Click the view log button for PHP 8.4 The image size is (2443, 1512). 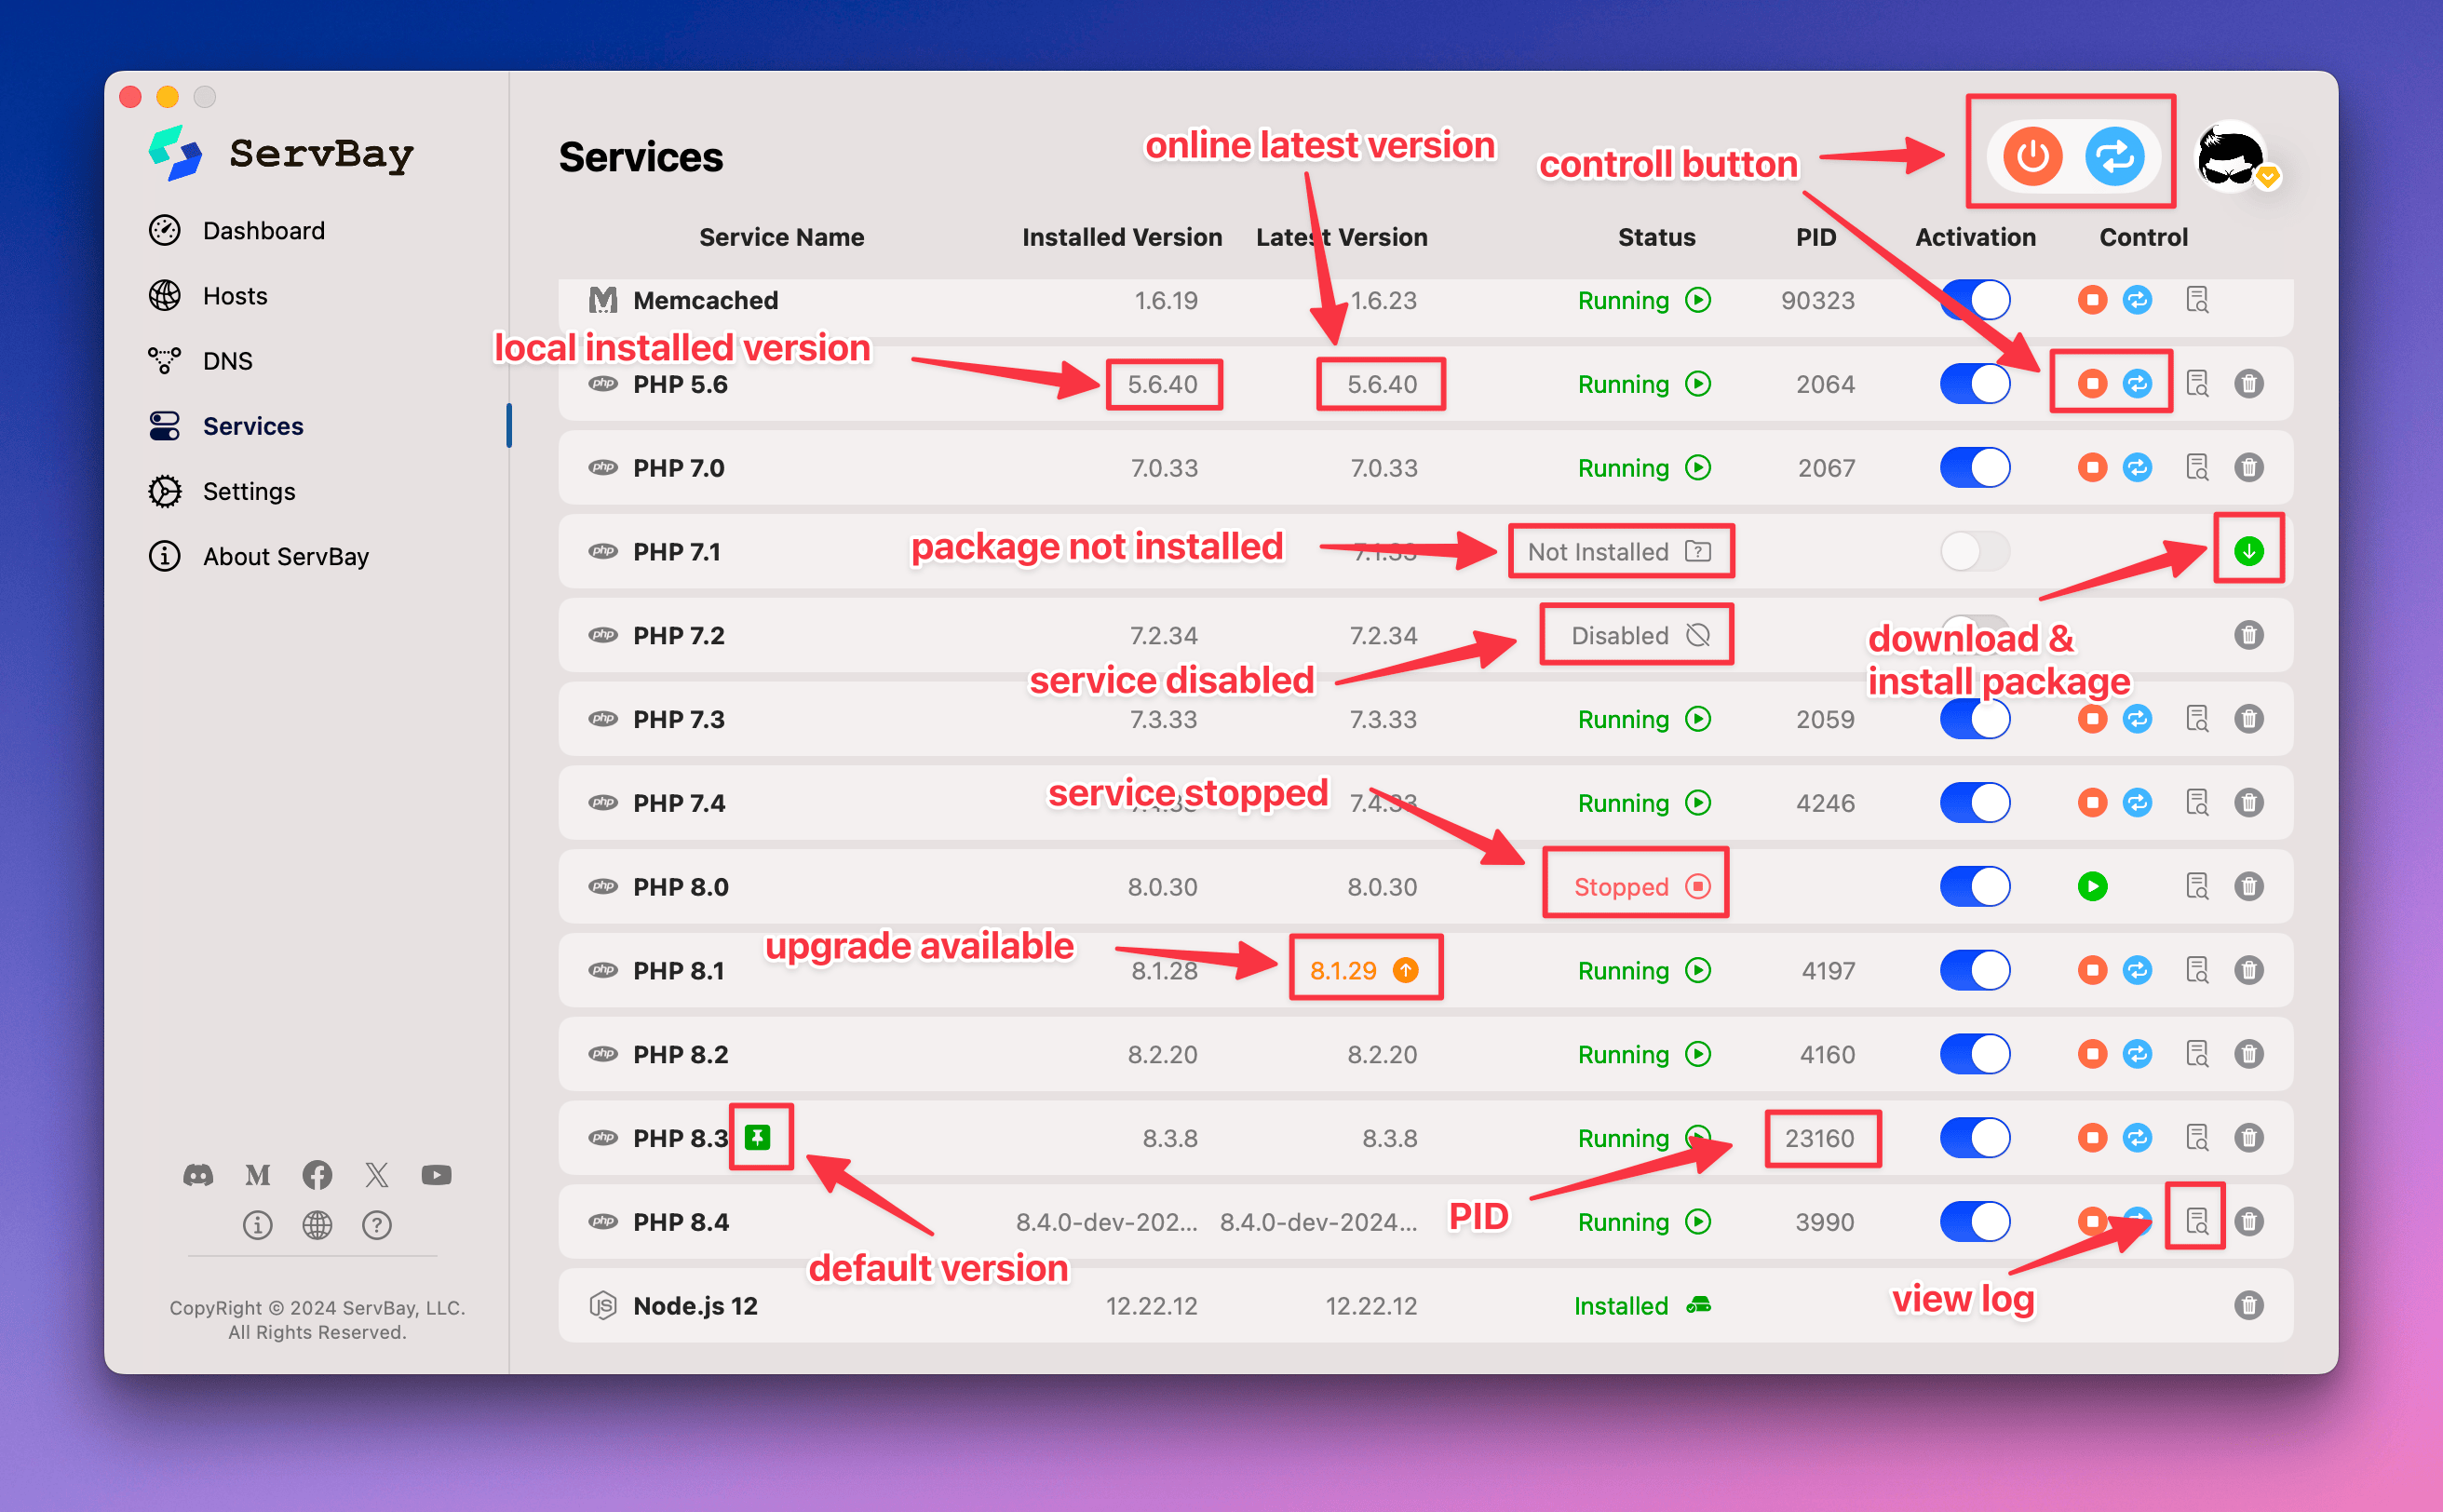pyautogui.click(x=2195, y=1221)
